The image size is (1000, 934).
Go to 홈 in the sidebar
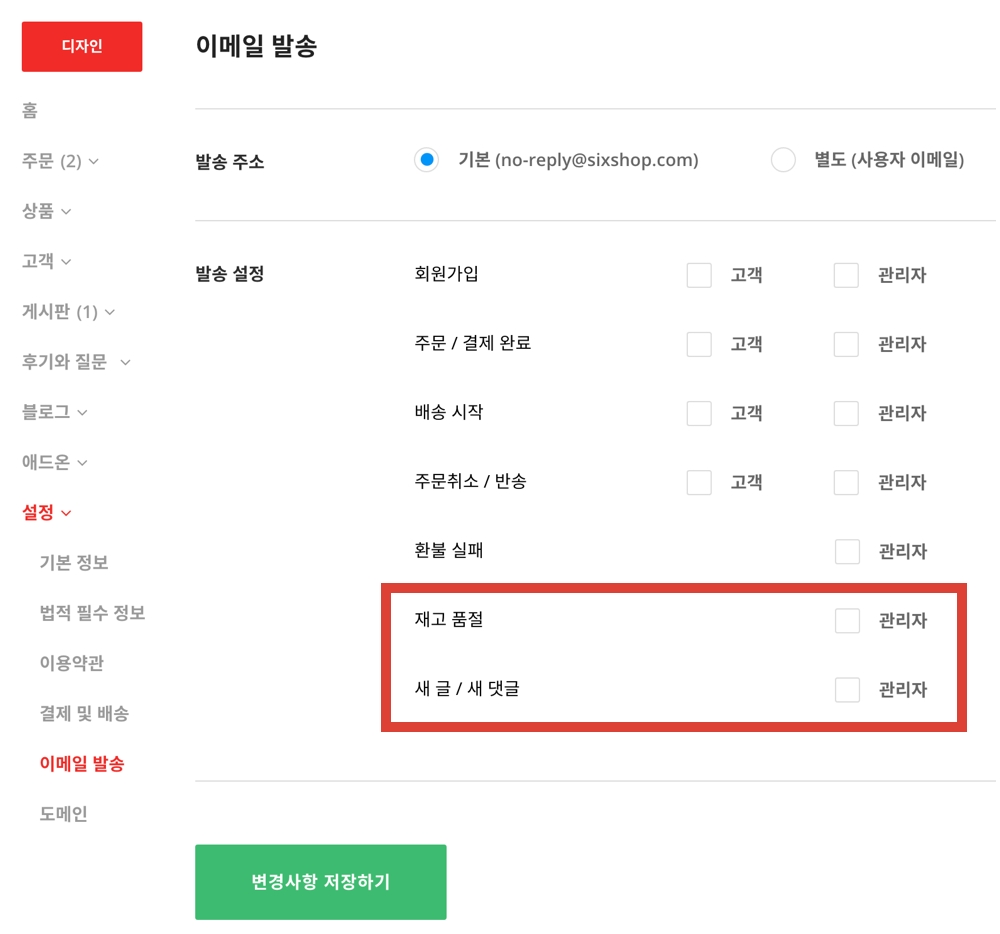pos(30,110)
